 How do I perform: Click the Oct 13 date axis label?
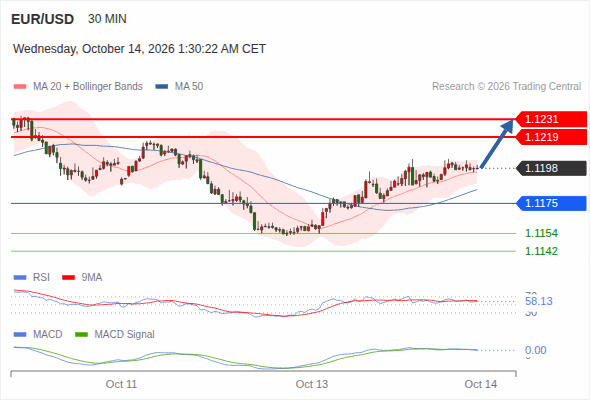pos(312,384)
